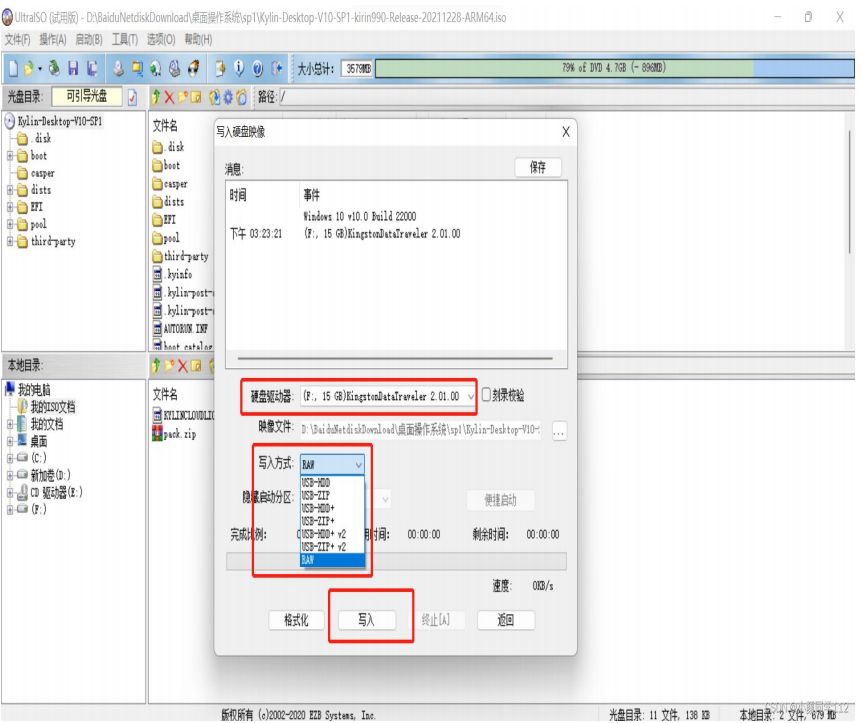The height and width of the screenshot is (723, 868).
Task: Click the toolbar icon left of Info
Action: (x=220, y=69)
